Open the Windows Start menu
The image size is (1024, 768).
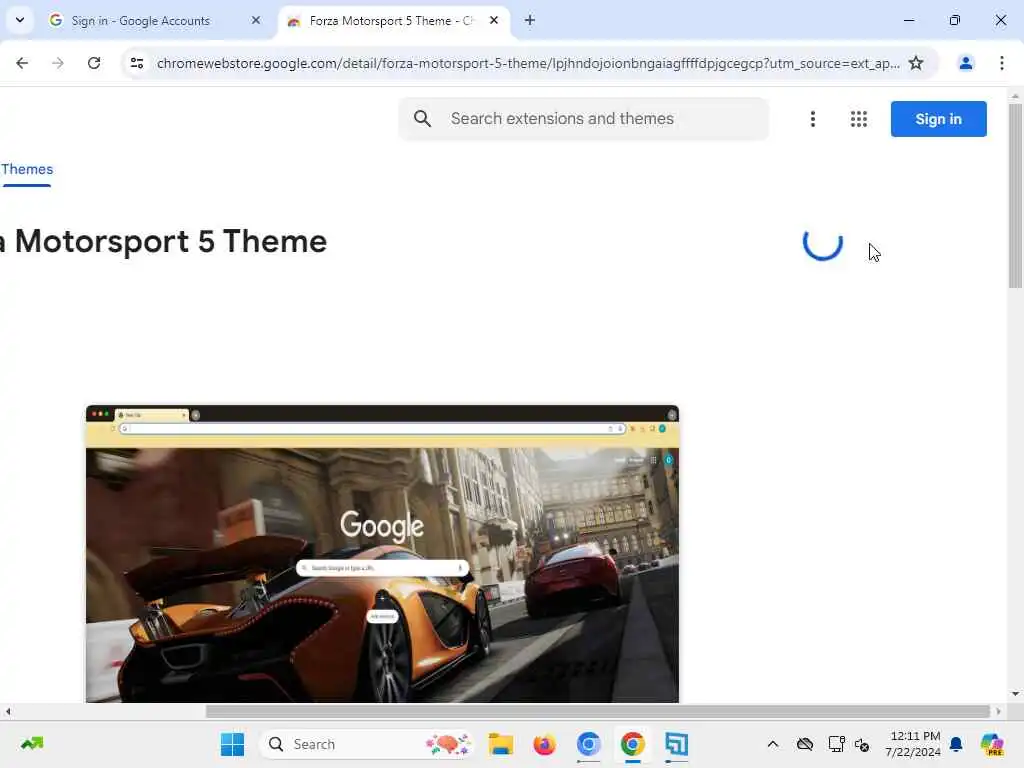232,744
